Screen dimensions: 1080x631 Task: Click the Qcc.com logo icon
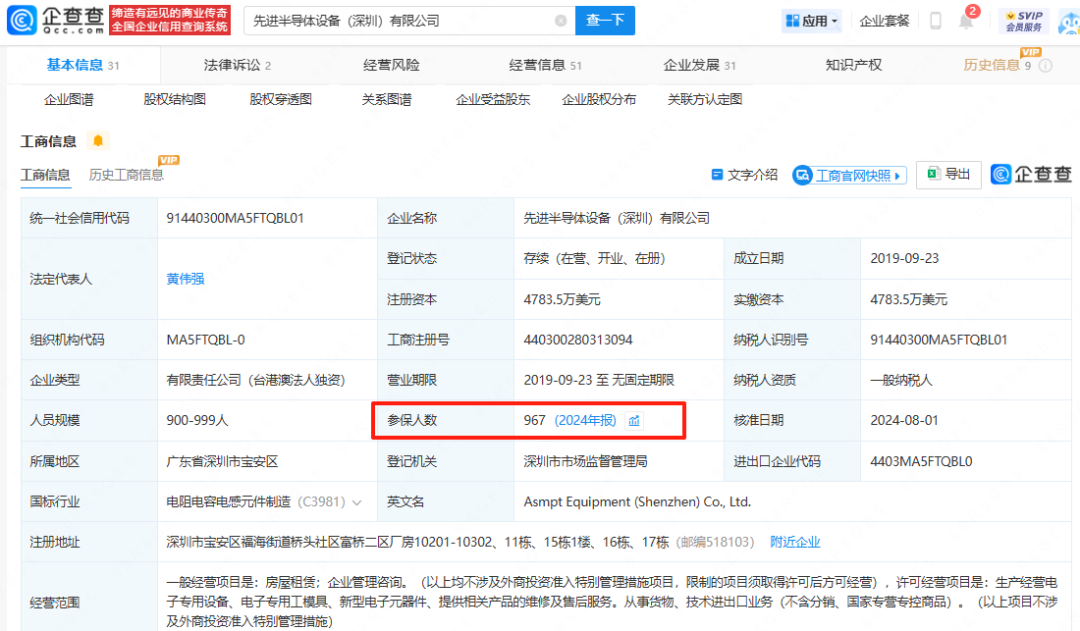click(x=21, y=20)
